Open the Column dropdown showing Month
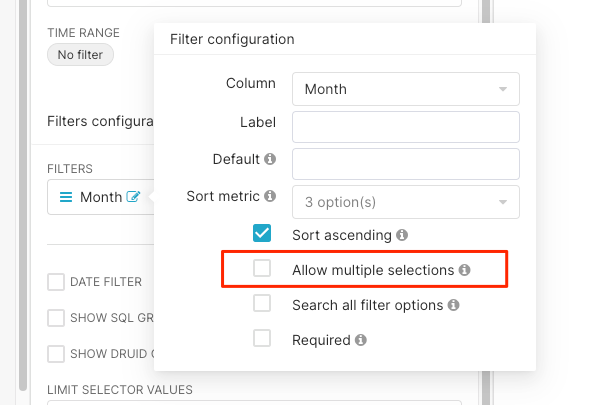Viewport: 607px width, 405px height. 405,89
